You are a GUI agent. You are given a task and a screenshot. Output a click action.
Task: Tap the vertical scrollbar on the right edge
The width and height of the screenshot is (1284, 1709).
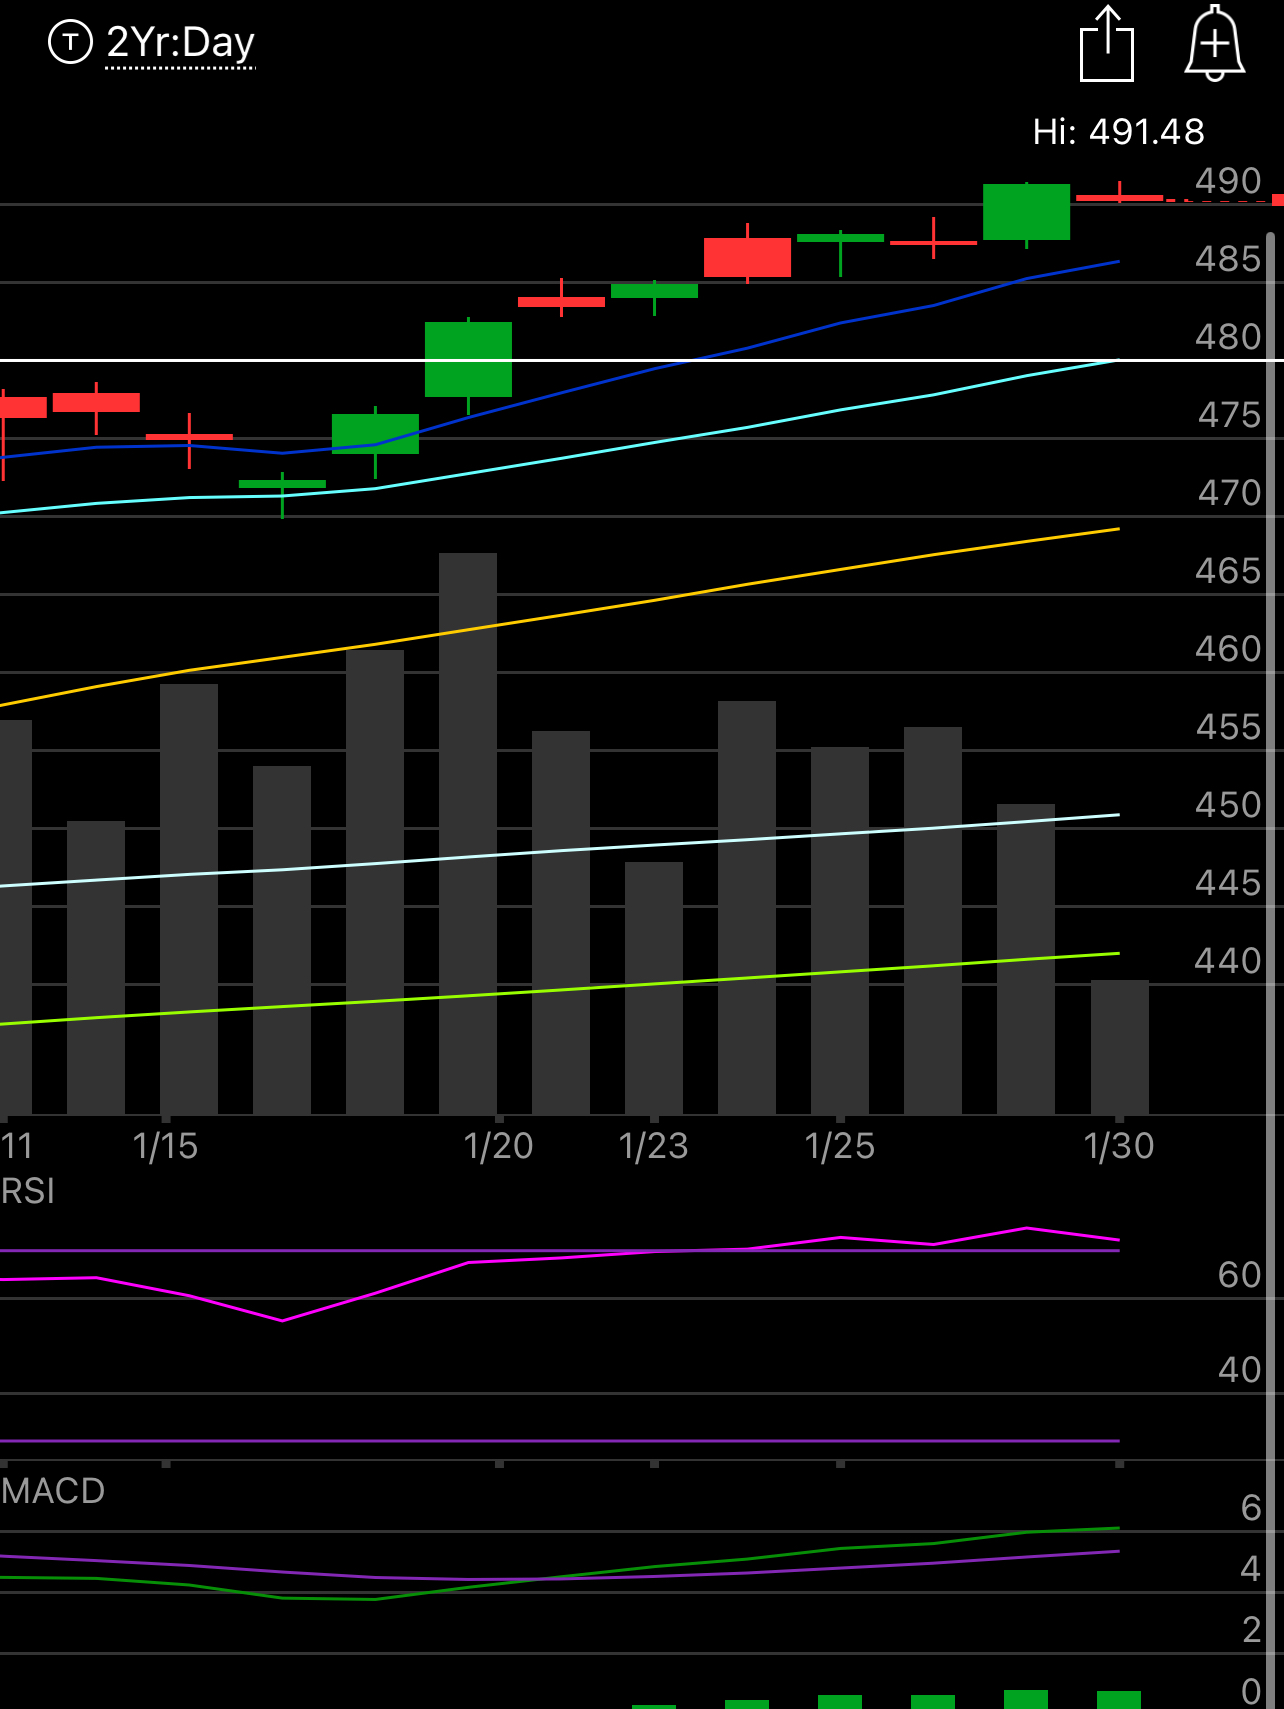click(x=1271, y=970)
